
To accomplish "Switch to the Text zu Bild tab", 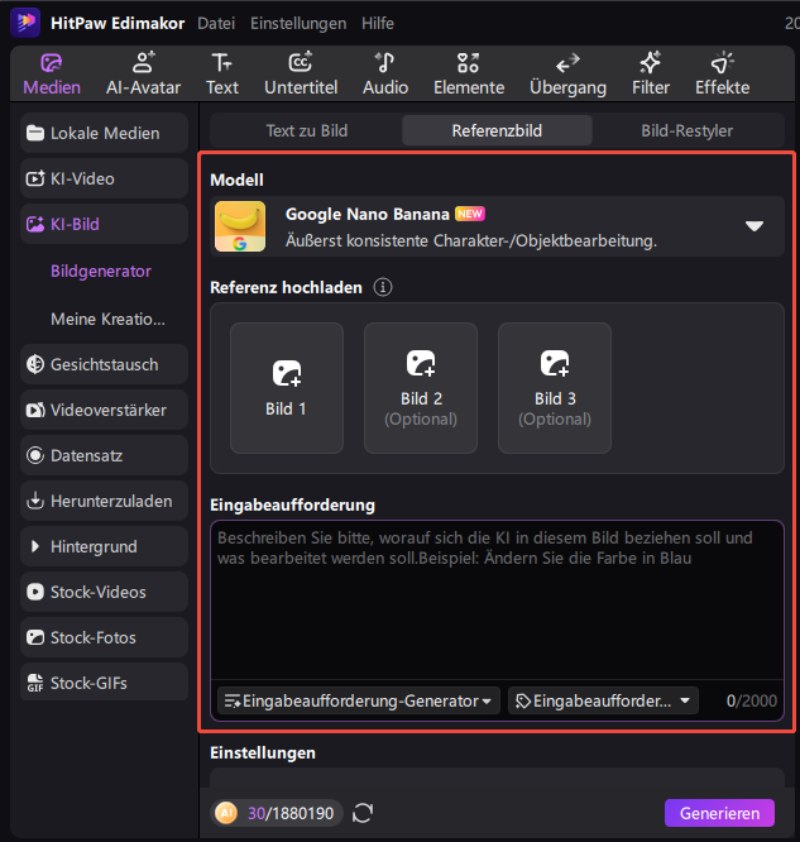I will (x=307, y=130).
